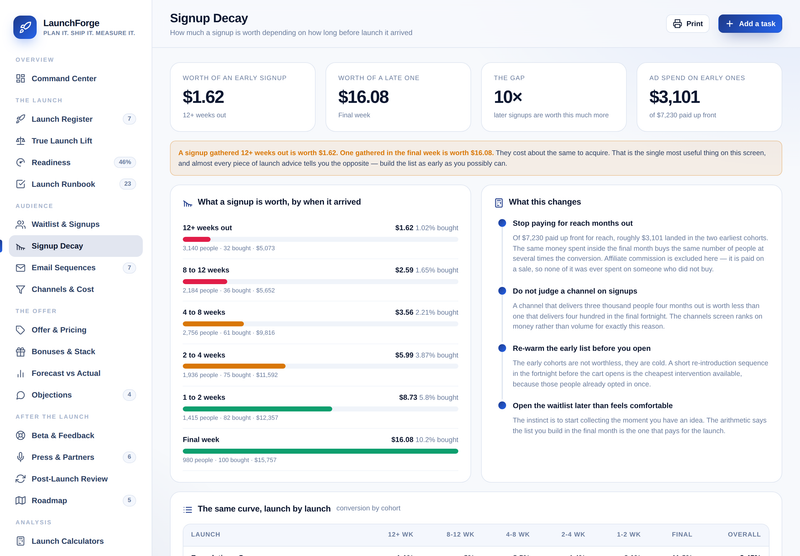Click the Command Center grid icon
800x556 pixels.
(20, 79)
